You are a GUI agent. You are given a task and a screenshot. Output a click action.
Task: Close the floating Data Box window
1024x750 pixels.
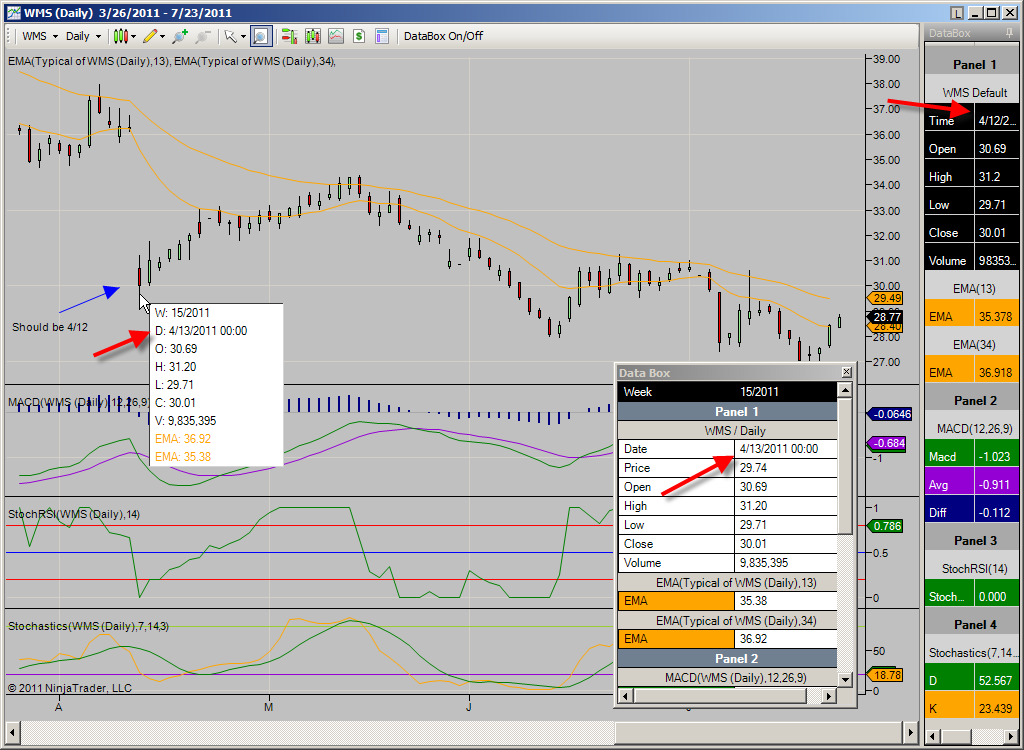point(846,372)
